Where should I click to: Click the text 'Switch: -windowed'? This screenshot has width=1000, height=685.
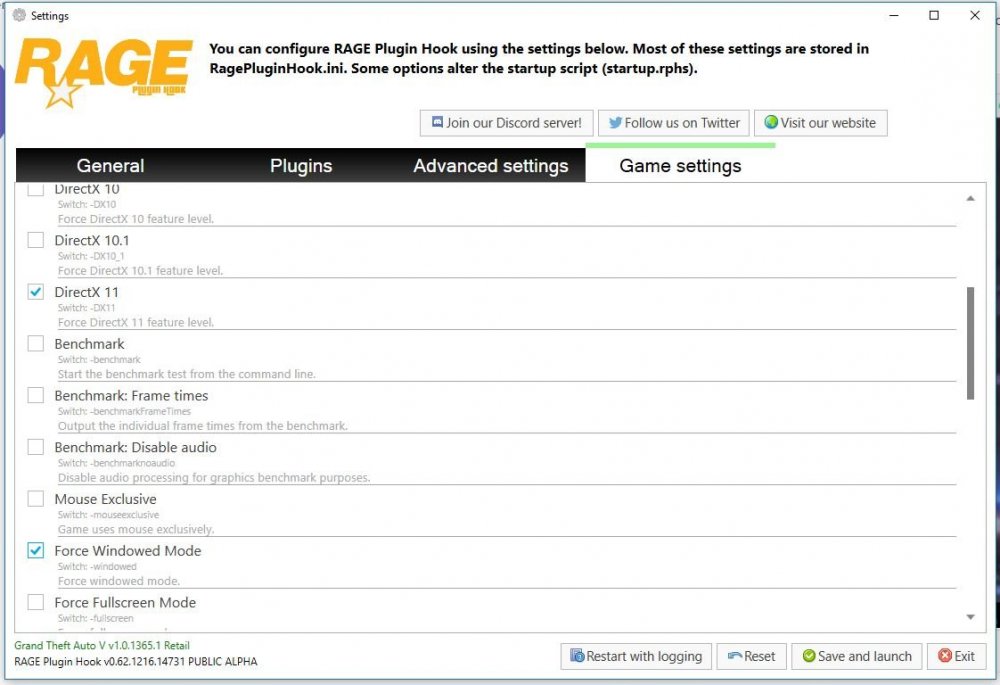97,566
